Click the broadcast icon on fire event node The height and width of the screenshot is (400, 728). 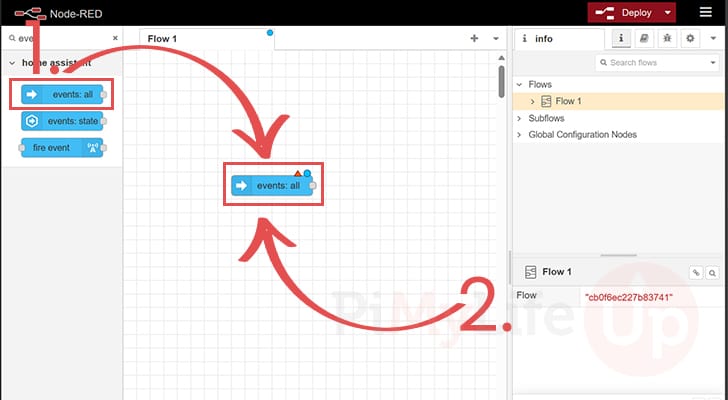[x=93, y=148]
